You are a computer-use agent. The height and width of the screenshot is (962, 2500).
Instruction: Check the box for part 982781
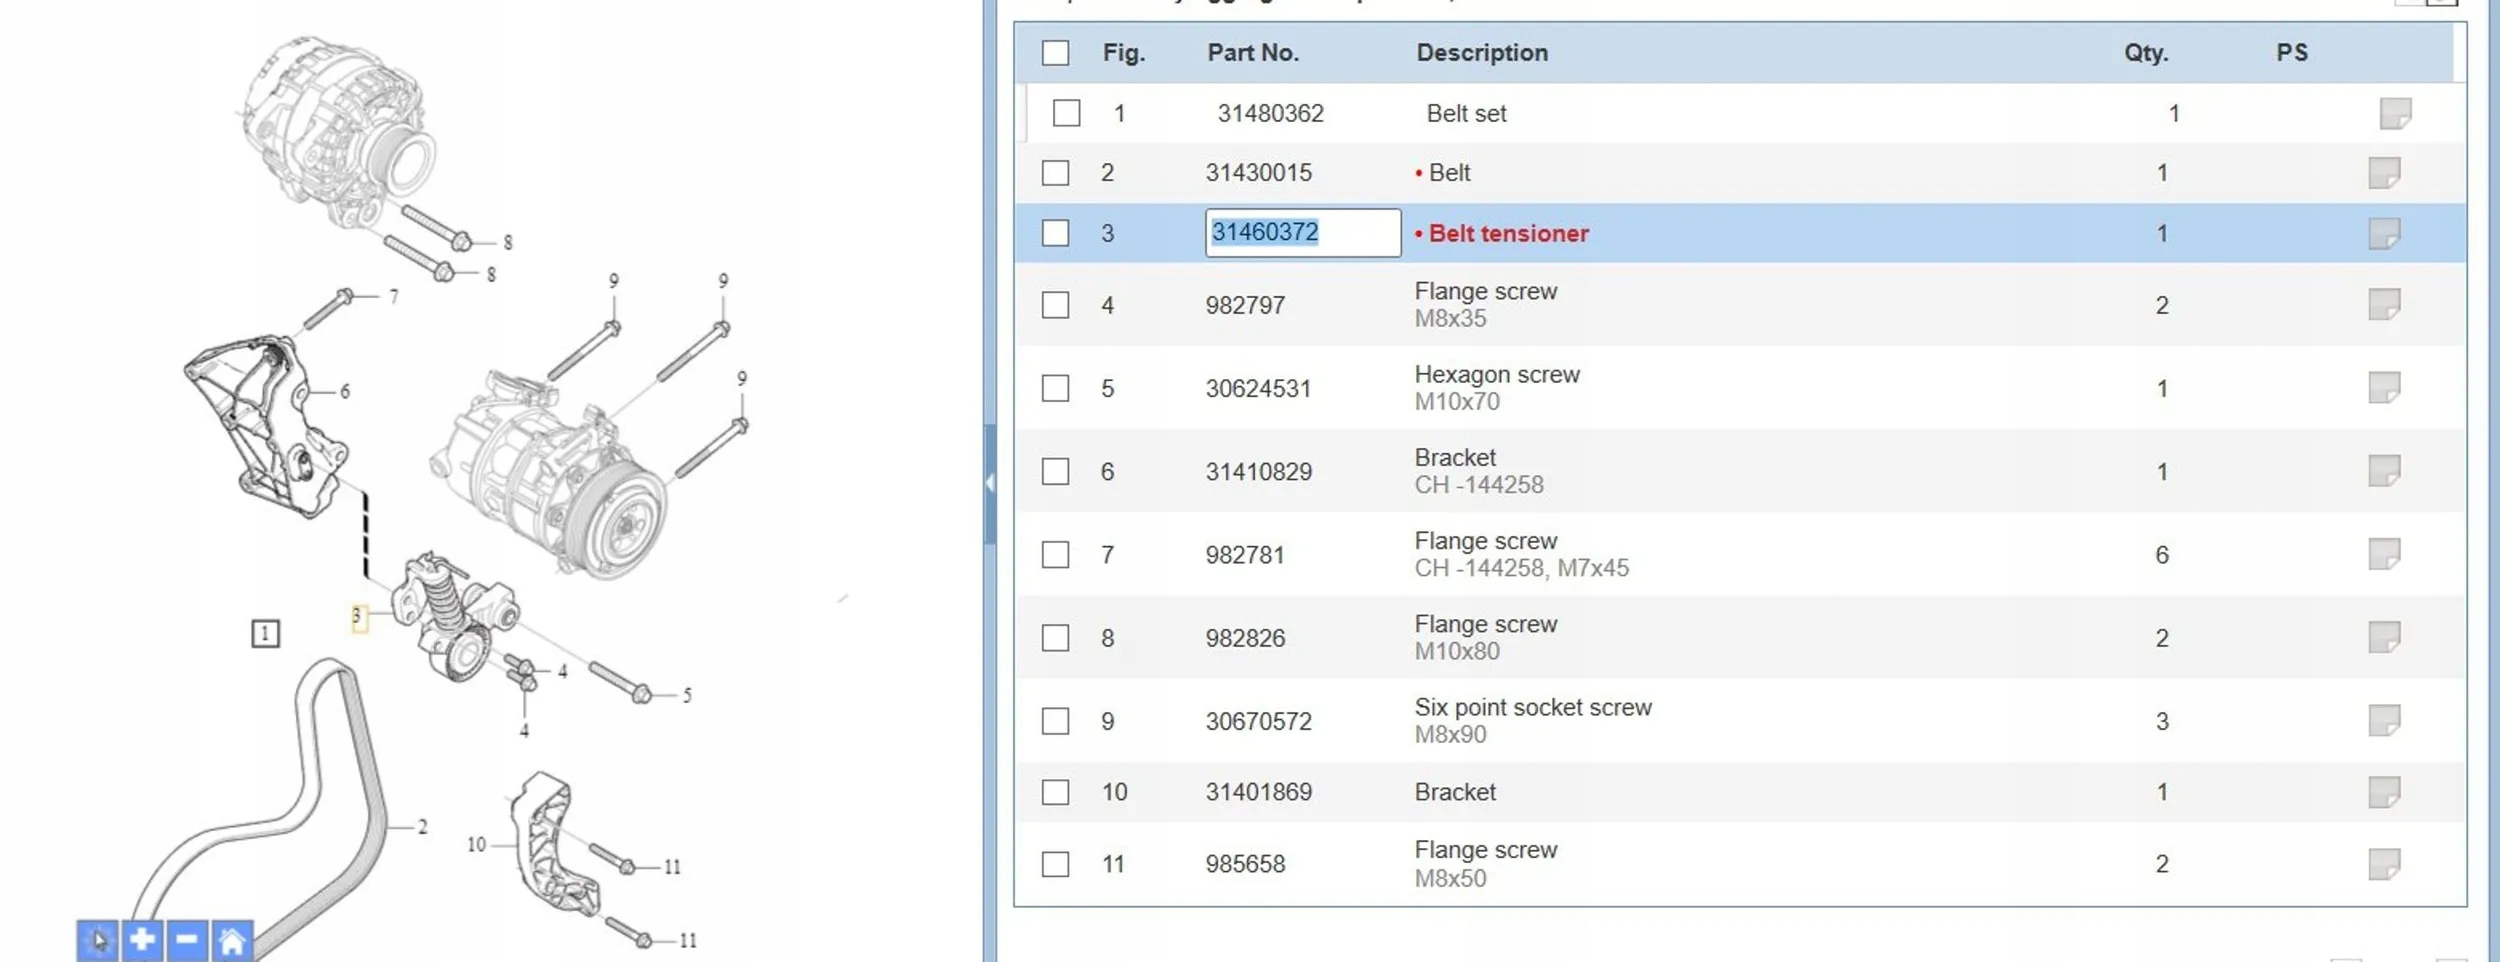click(1055, 555)
